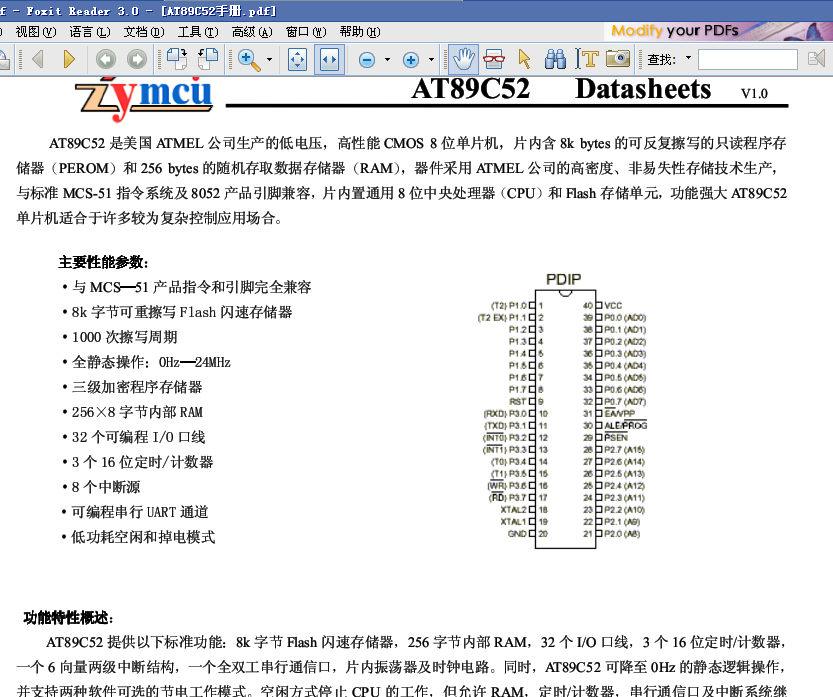Click the blue minus zoom out button

(367, 60)
